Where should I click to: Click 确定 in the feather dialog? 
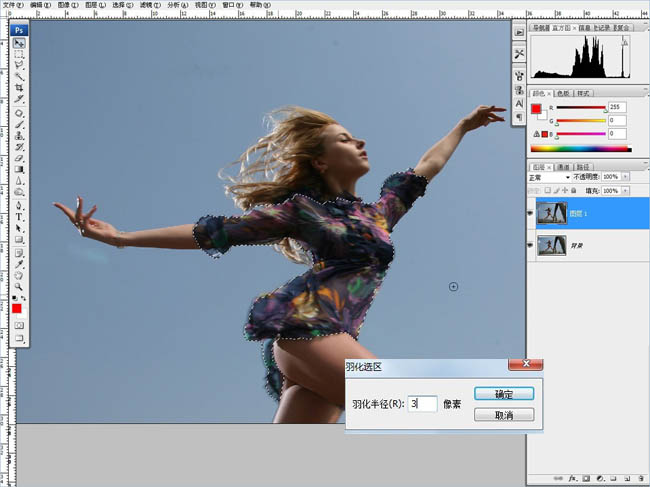(x=504, y=393)
